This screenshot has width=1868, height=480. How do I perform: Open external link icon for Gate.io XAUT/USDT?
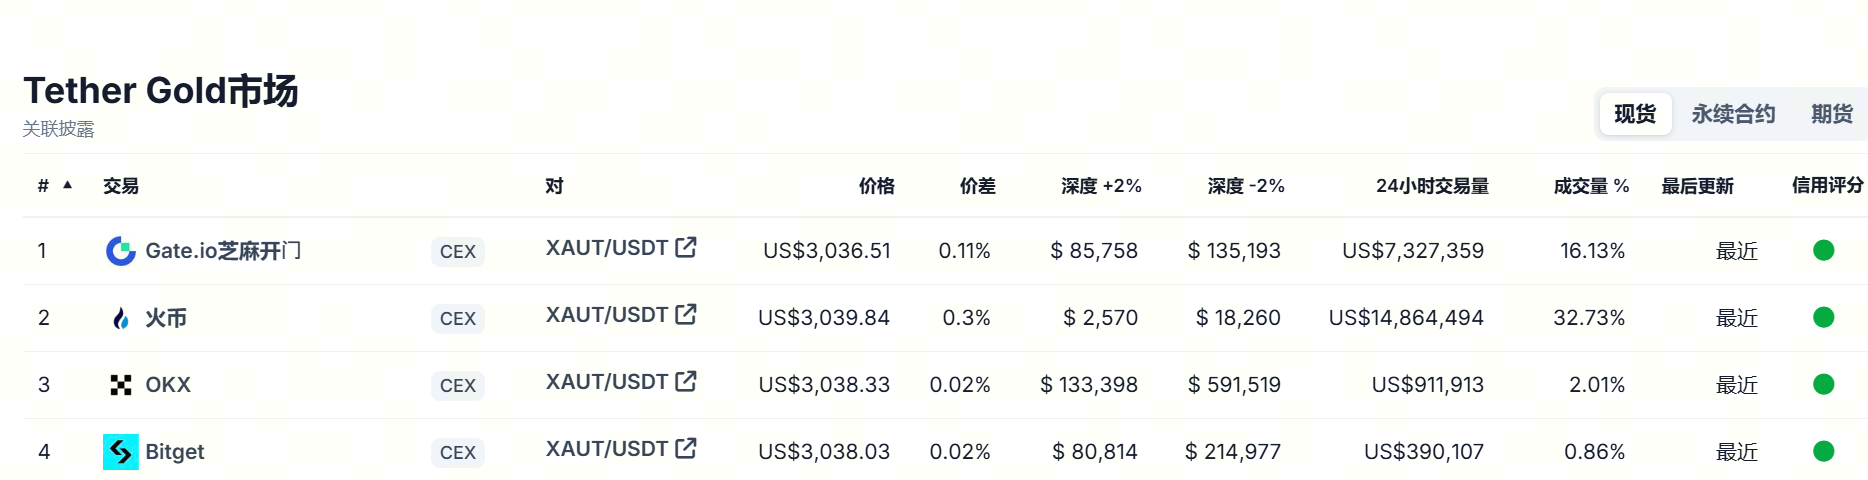686,247
